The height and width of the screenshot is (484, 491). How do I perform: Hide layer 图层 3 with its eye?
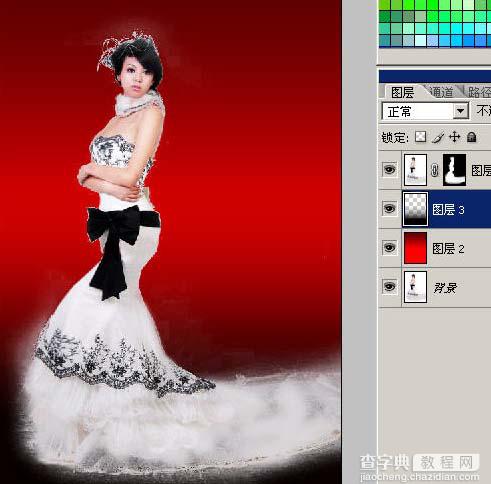(389, 209)
